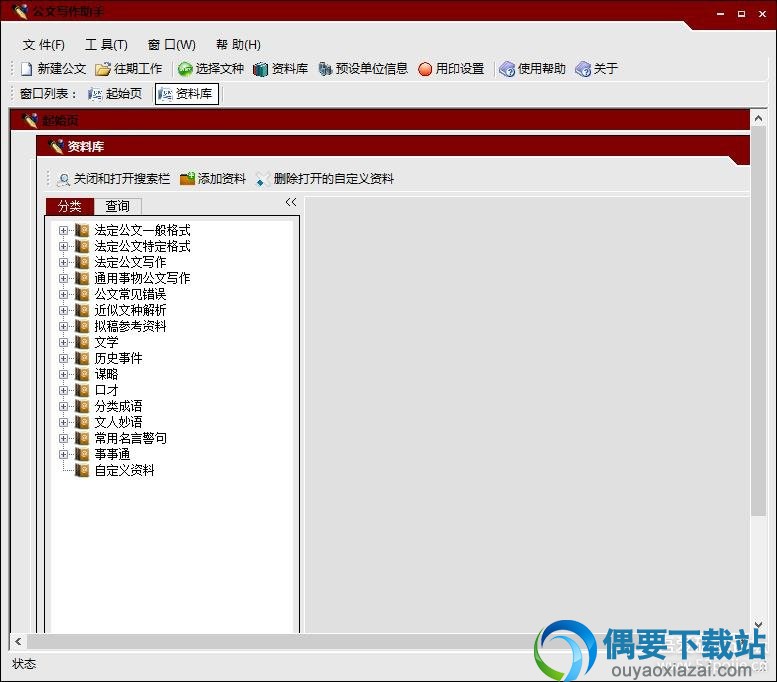
Task: Click book icon beside 历史事件
Action: [82, 358]
